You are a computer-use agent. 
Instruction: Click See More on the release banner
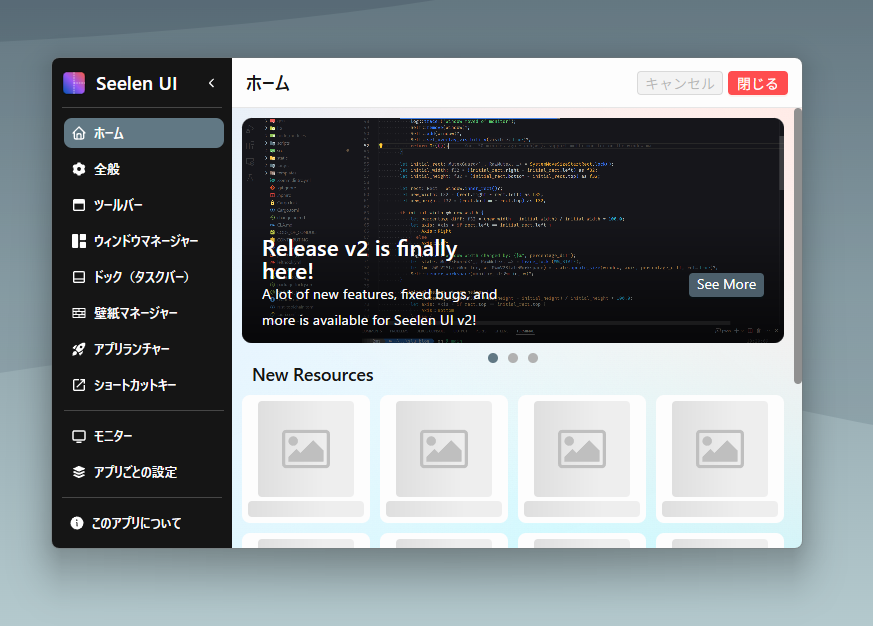(x=727, y=285)
